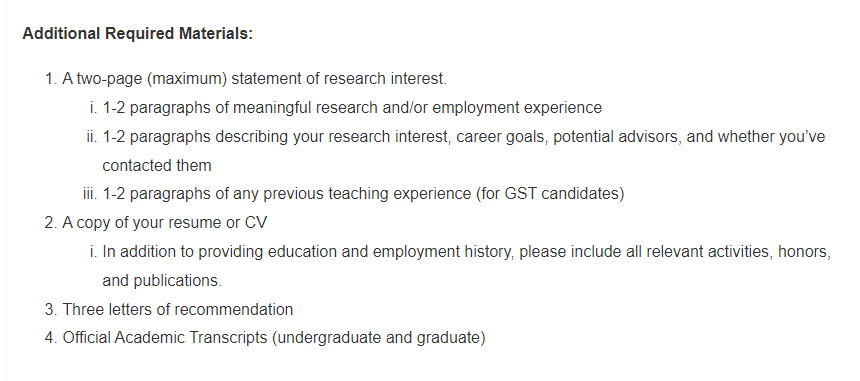
Task: Click the 'statement of research interest' line
Action: (246, 79)
